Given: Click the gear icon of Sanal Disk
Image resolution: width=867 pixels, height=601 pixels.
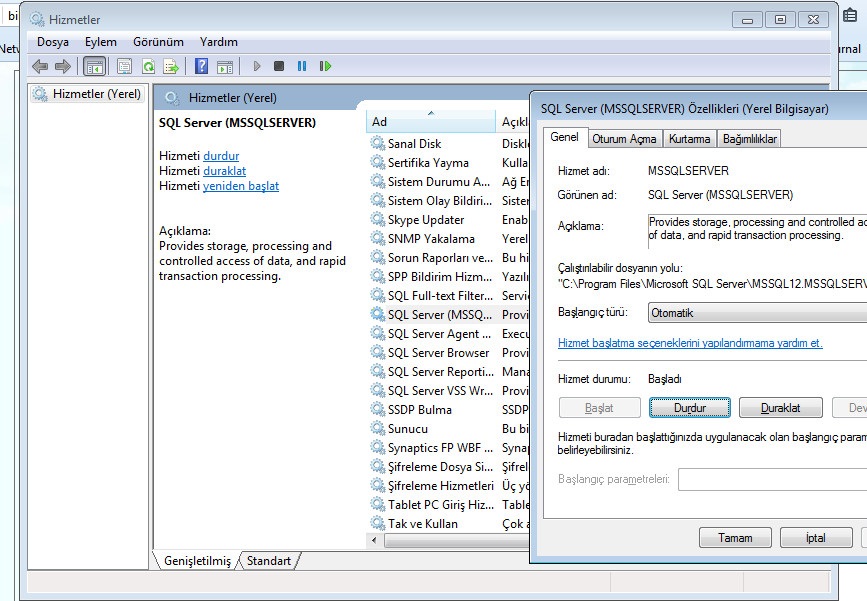Looking at the screenshot, I should point(378,144).
